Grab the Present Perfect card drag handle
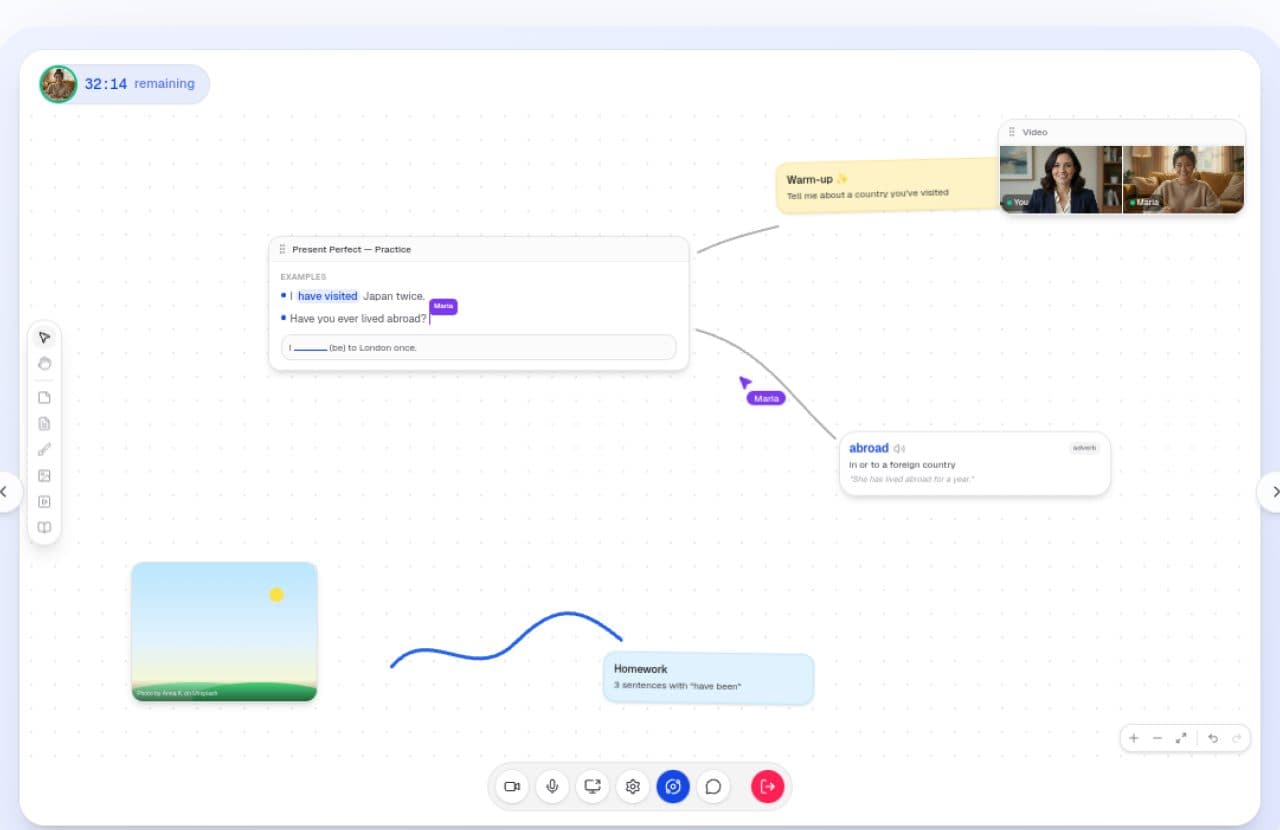The height and width of the screenshot is (830, 1280). point(282,249)
